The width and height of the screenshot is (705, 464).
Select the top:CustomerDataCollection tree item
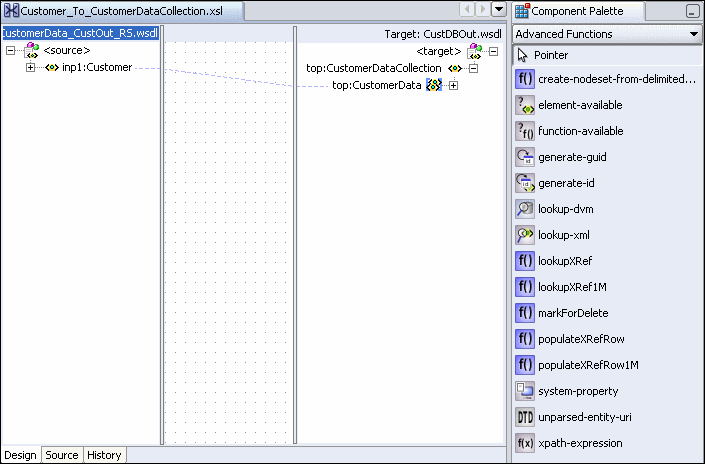[x=374, y=68]
